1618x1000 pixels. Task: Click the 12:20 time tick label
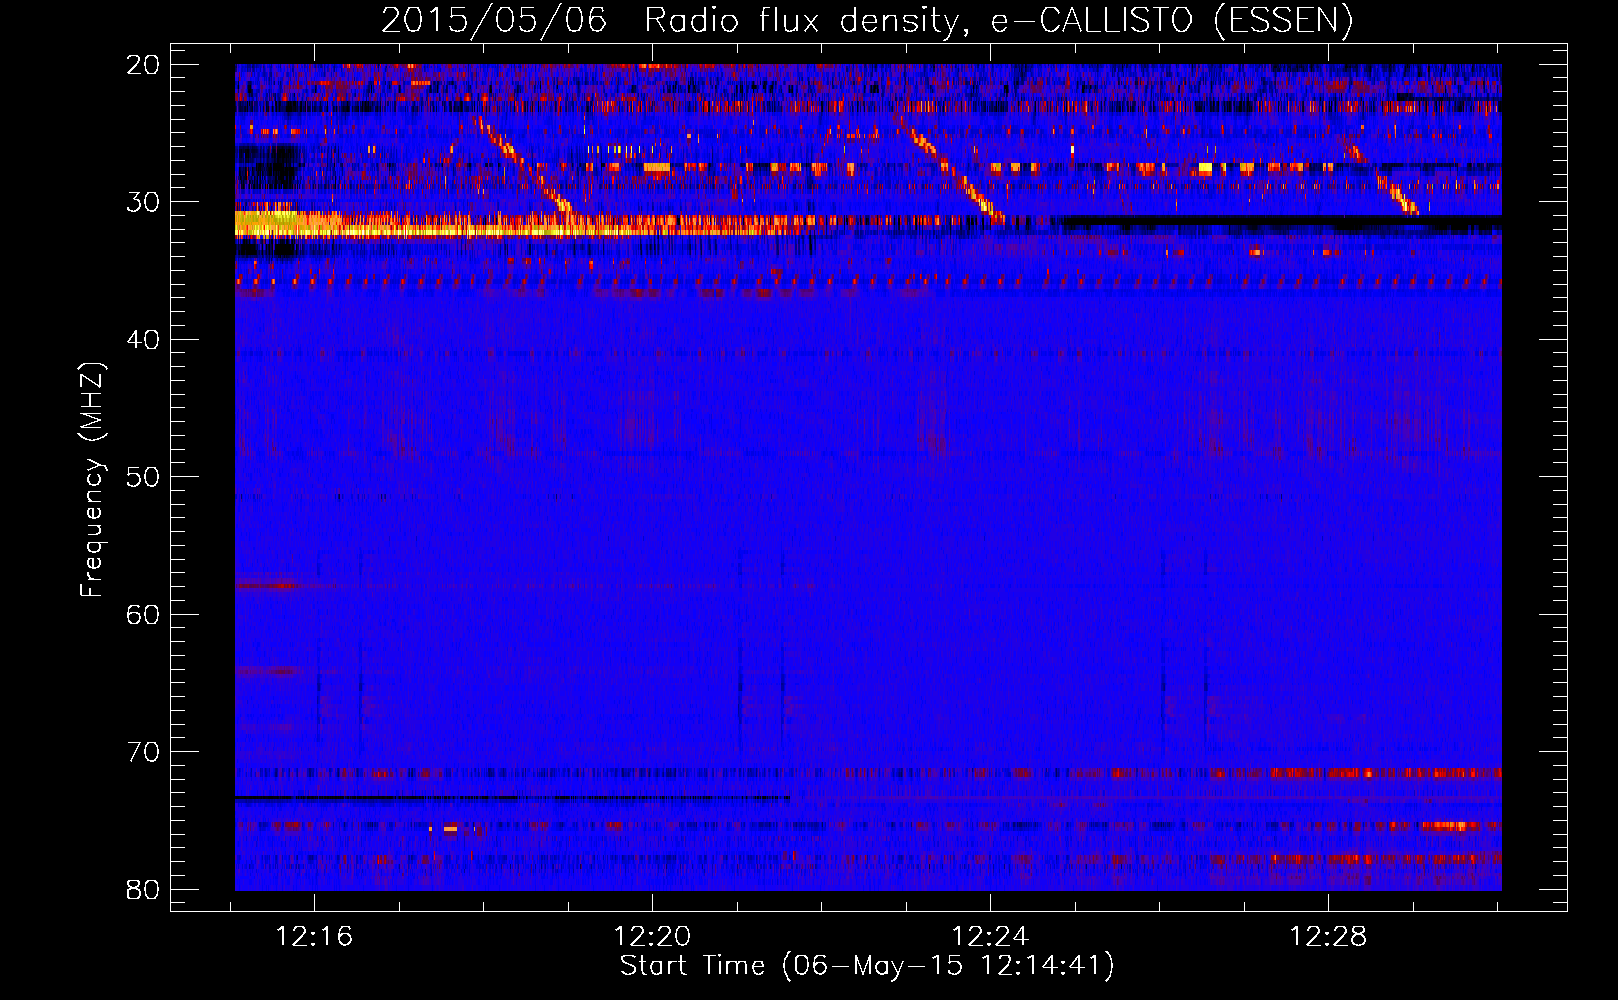[x=652, y=937]
